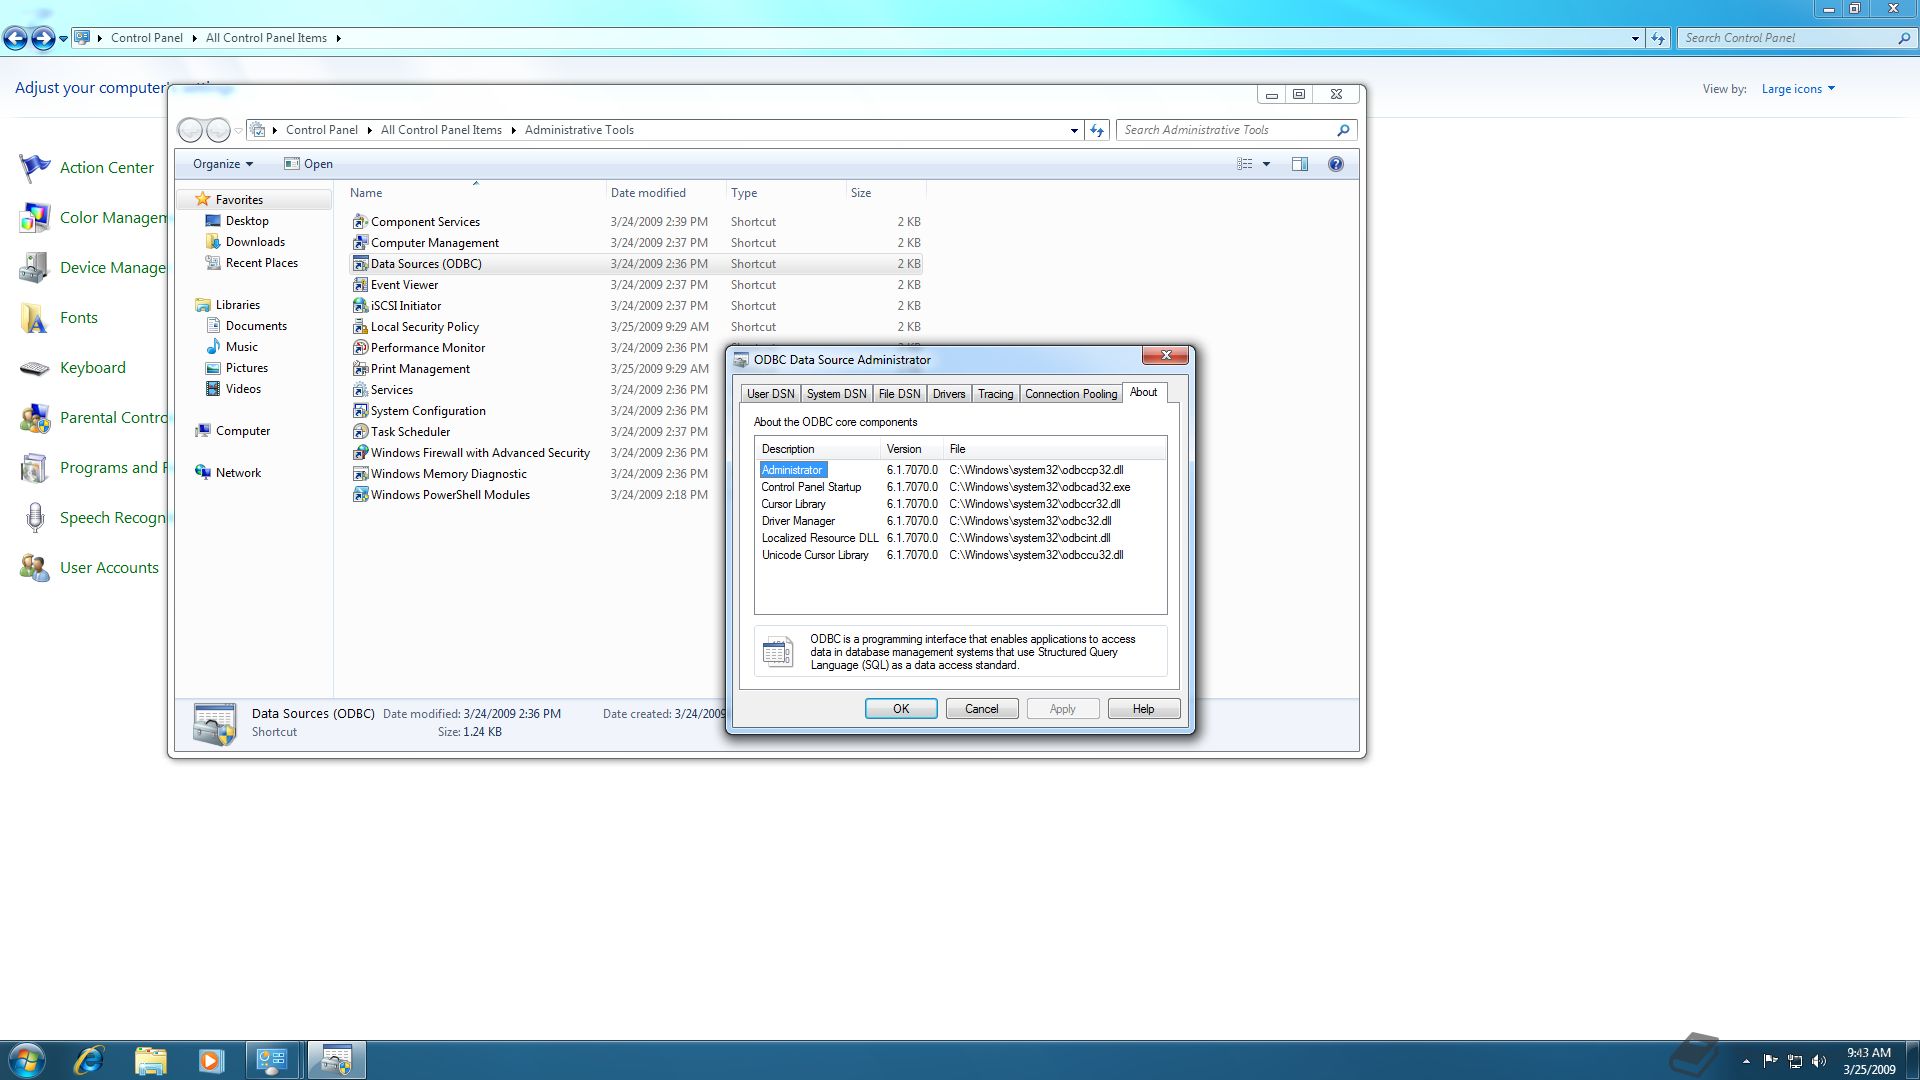Click the Services gear icon

click(x=360, y=390)
